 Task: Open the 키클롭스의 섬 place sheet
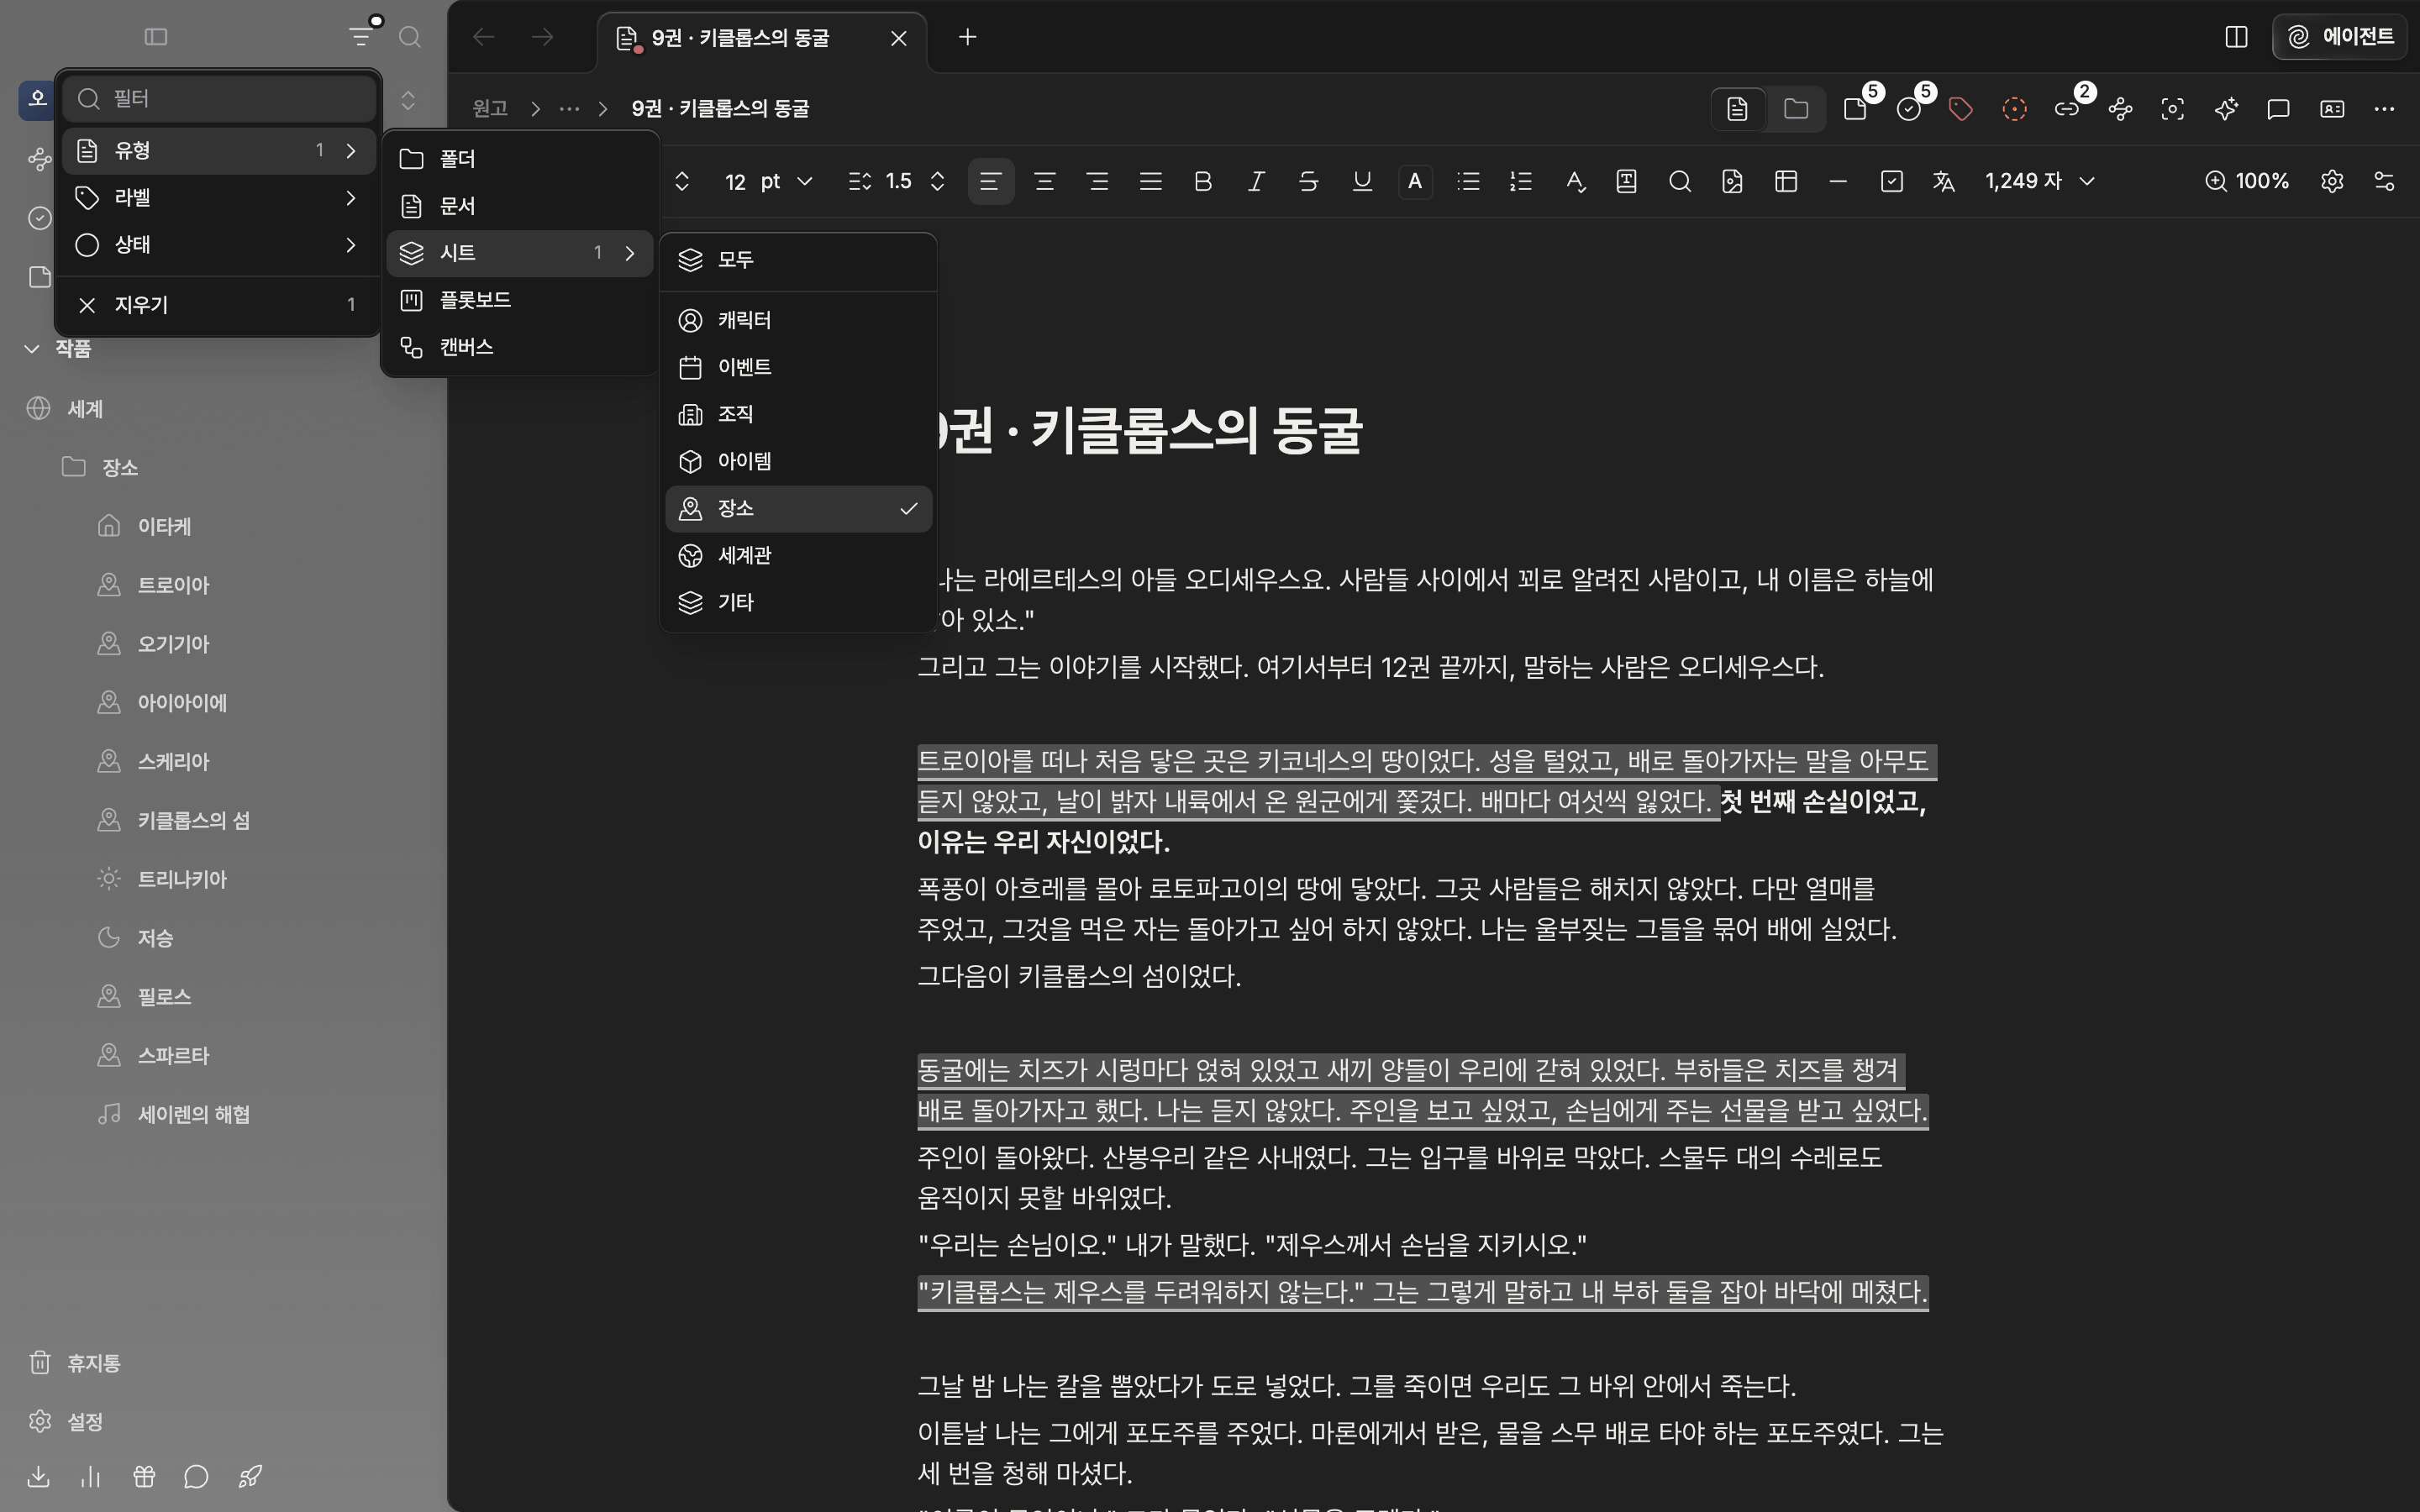[x=174, y=821]
